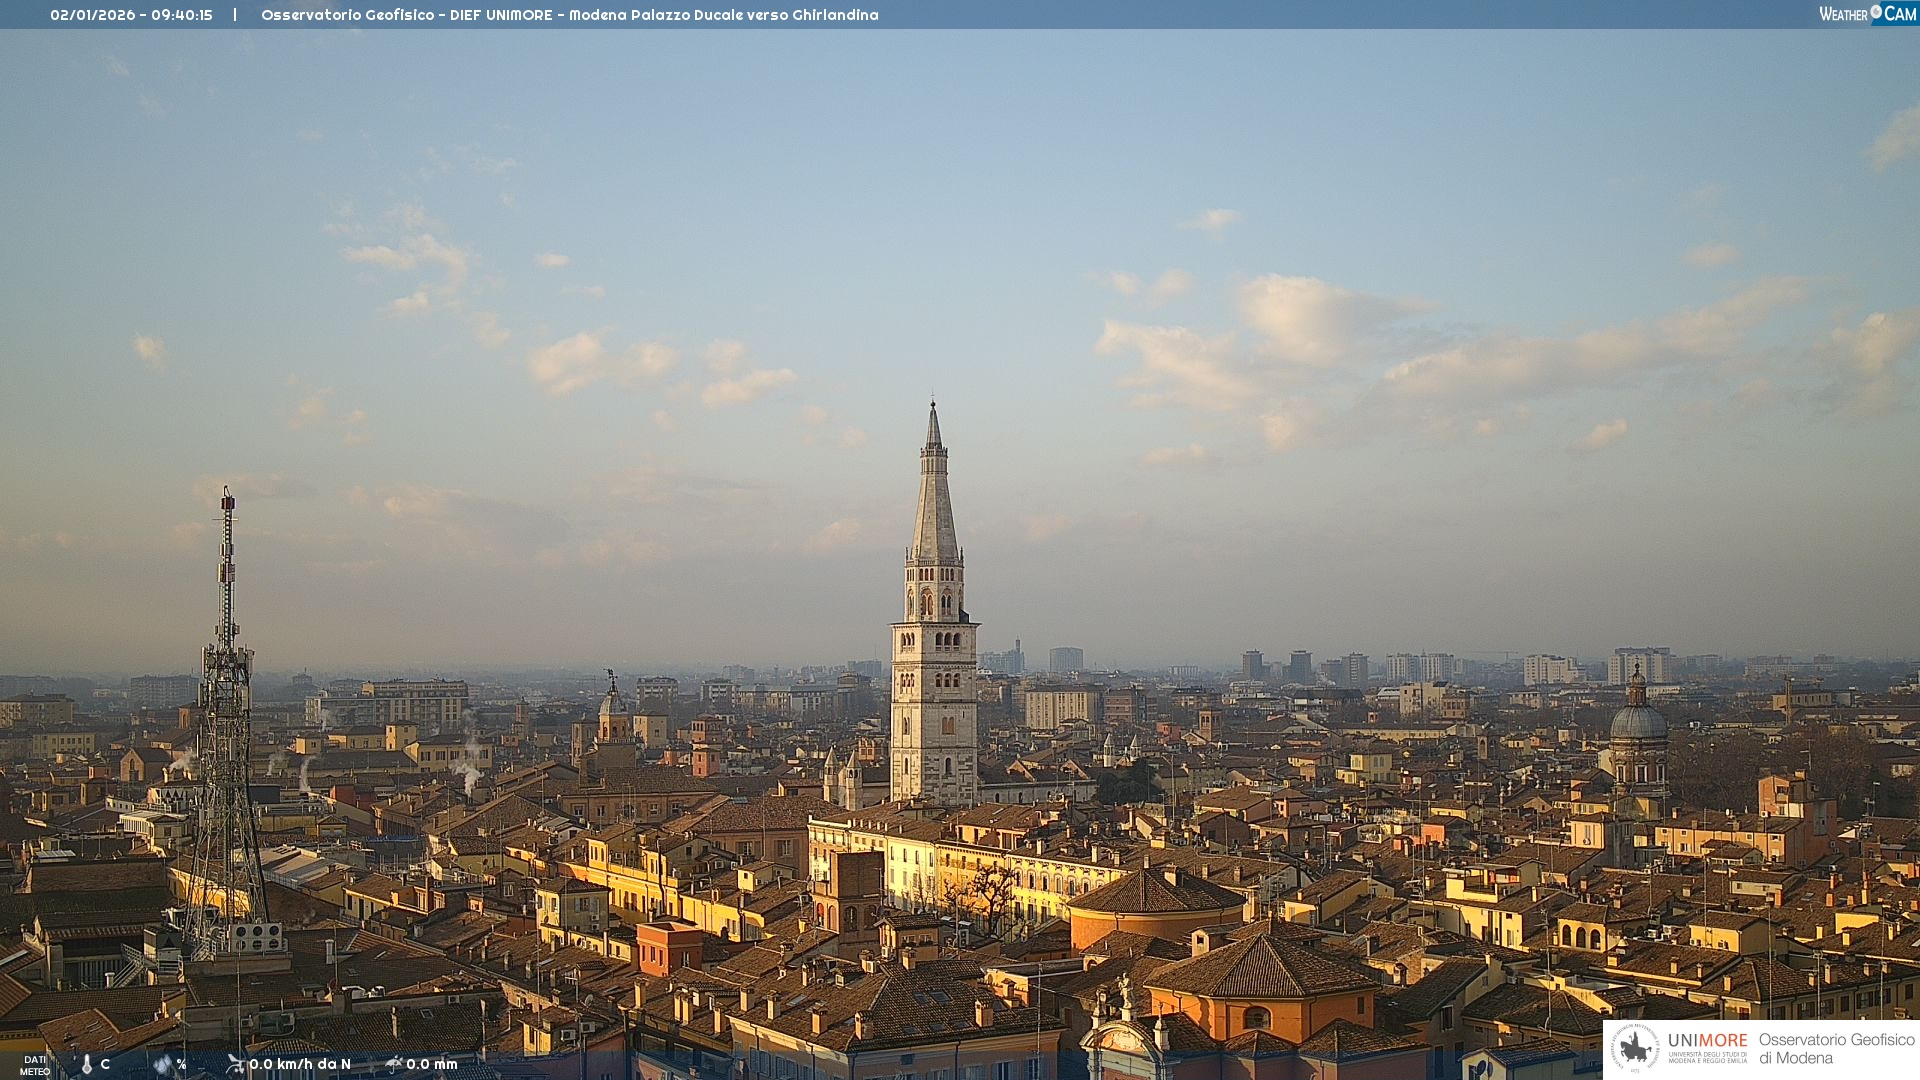Click the rainfall 0.0 mm reading
The width and height of the screenshot is (1920, 1080).
pyautogui.click(x=432, y=1064)
